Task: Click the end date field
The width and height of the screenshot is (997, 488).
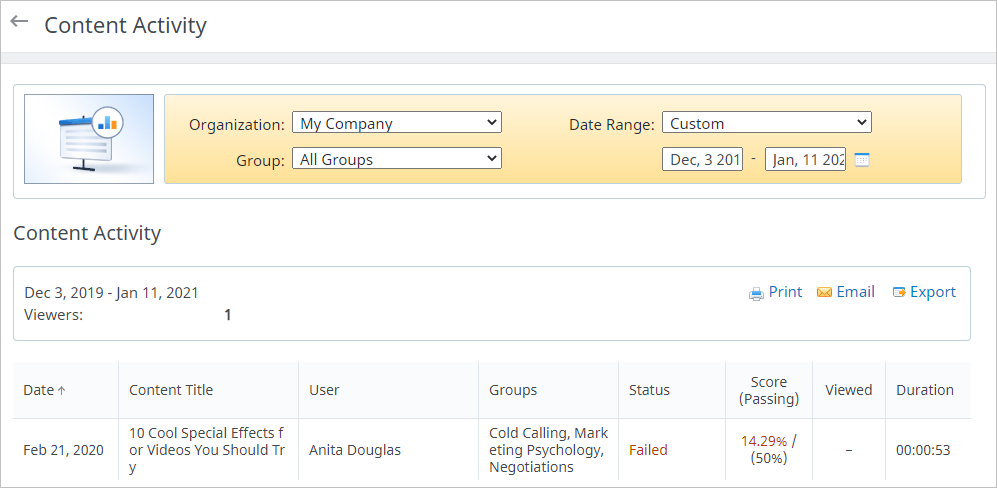Action: coord(805,159)
